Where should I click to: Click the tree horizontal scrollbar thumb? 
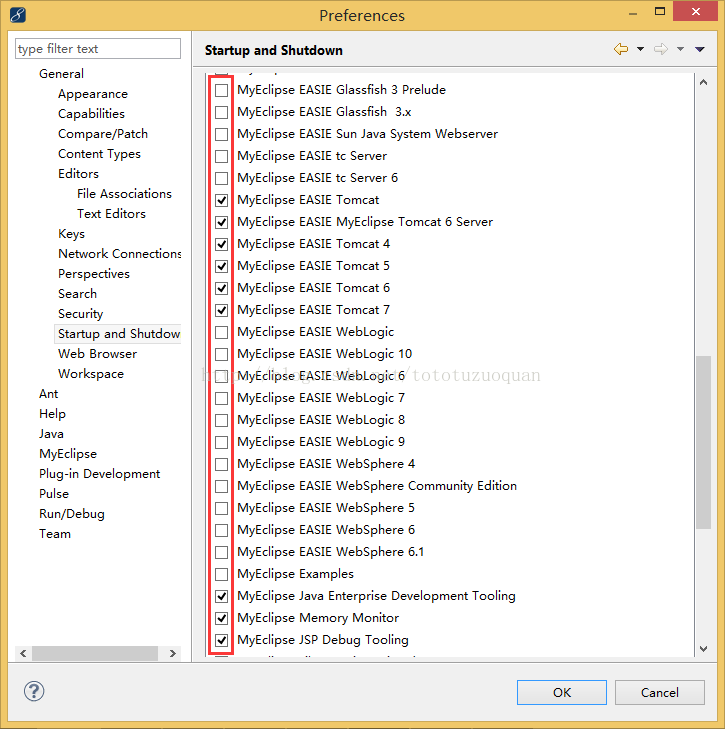pyautogui.click(x=95, y=653)
